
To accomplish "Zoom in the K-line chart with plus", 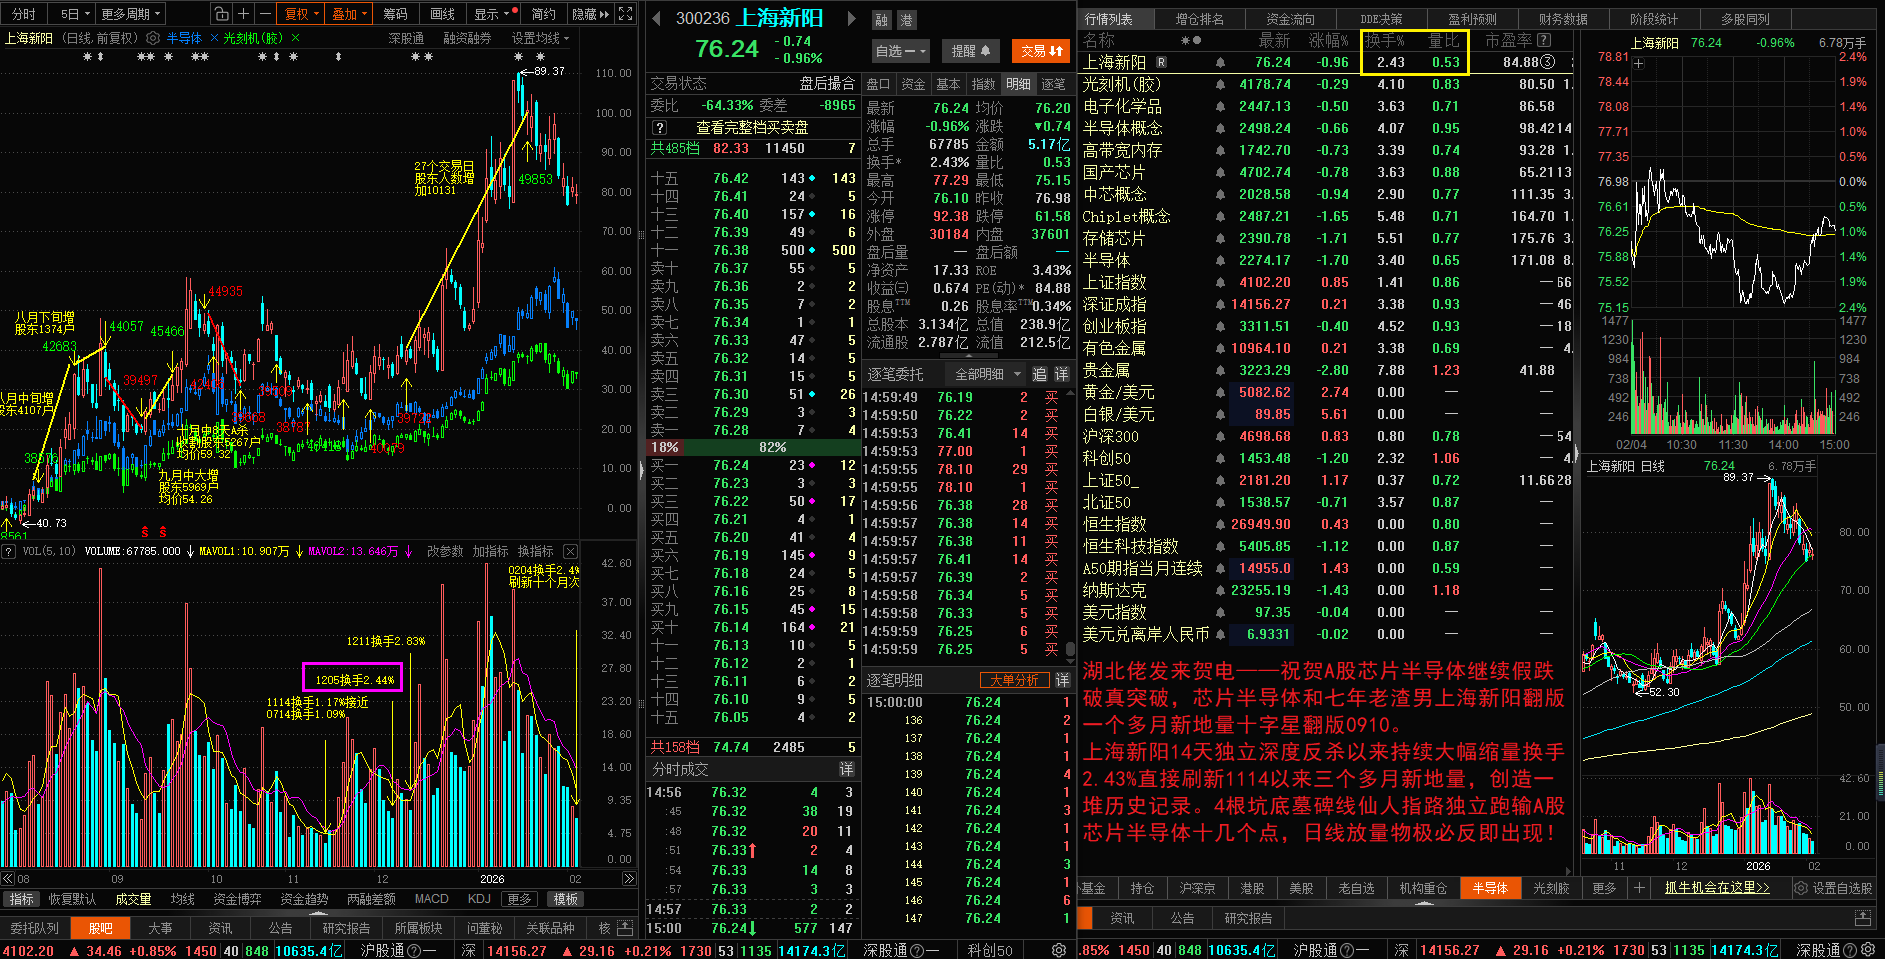I will click(x=243, y=14).
